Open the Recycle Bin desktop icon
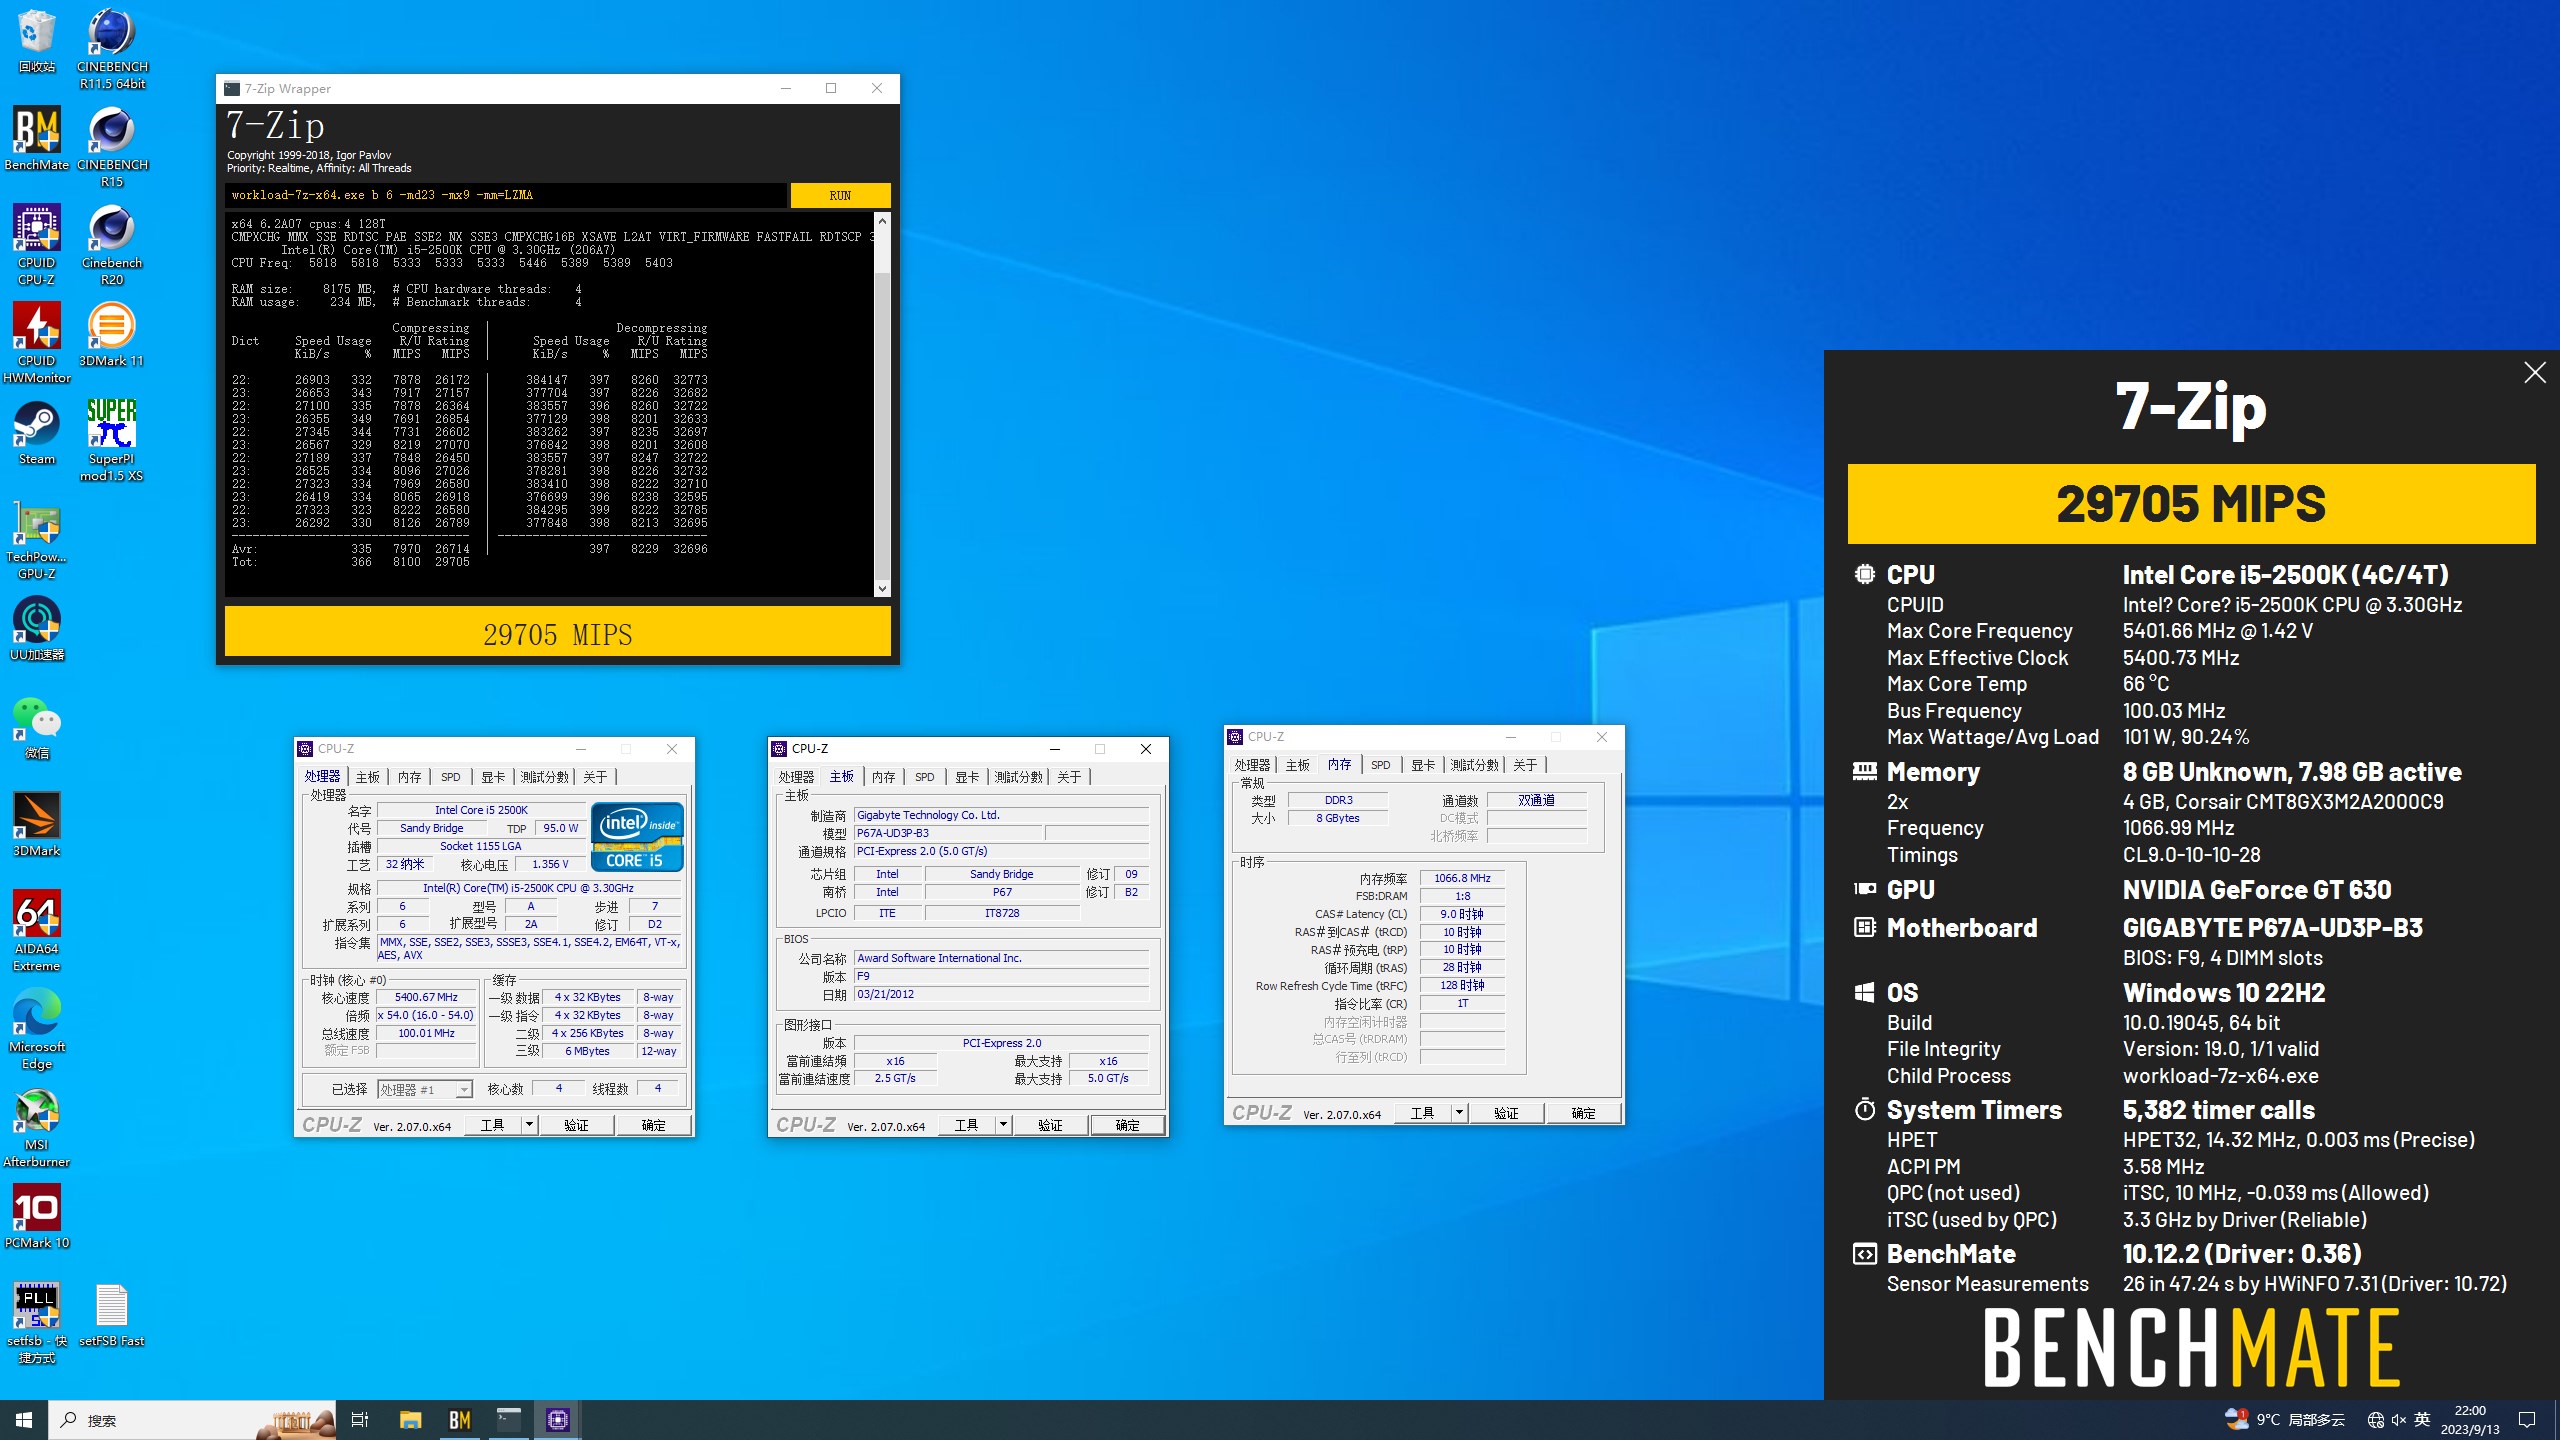Viewport: 2560px width, 1440px height. coord(37,41)
